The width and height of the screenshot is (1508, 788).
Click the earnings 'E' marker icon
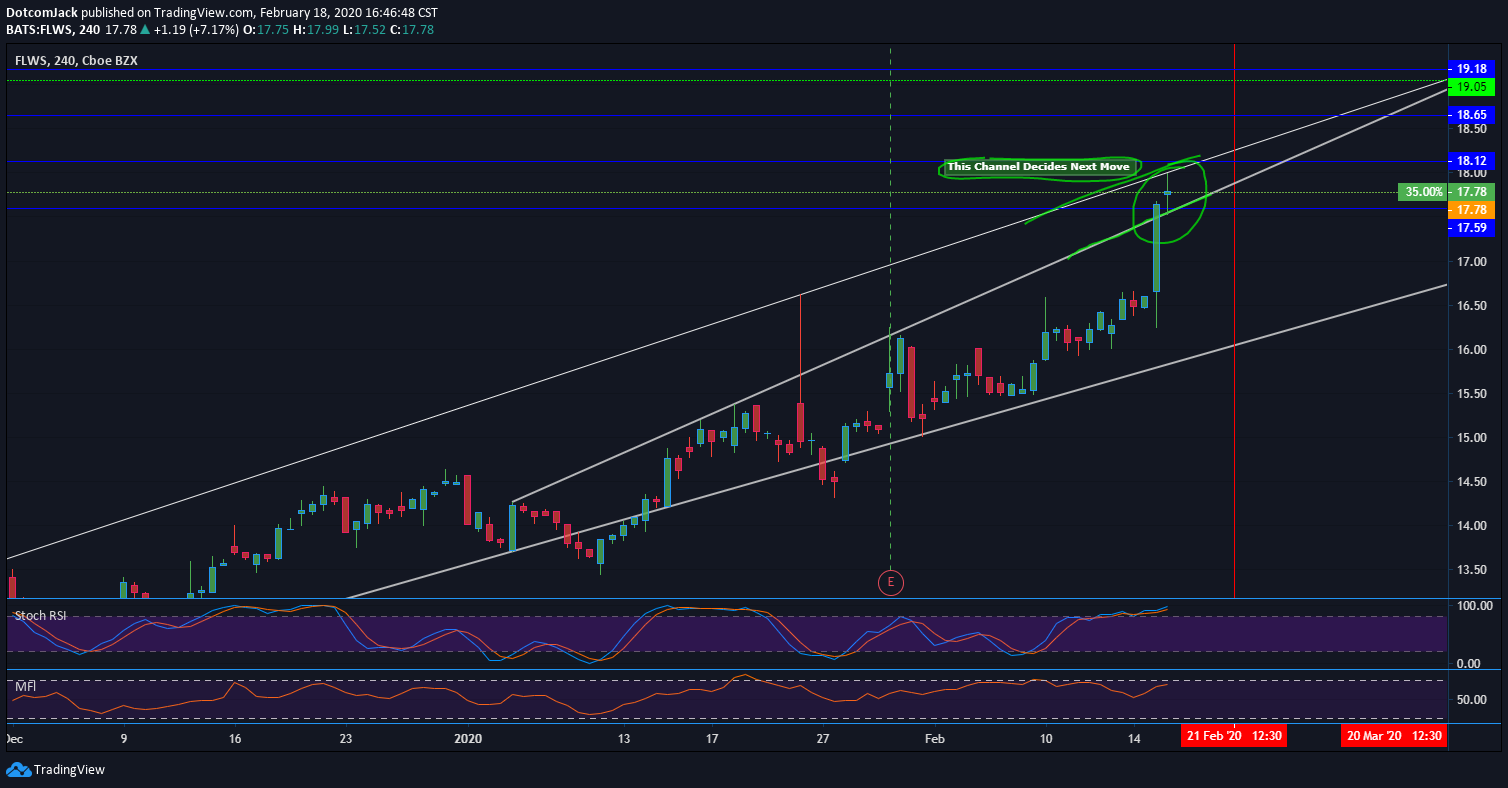point(890,581)
